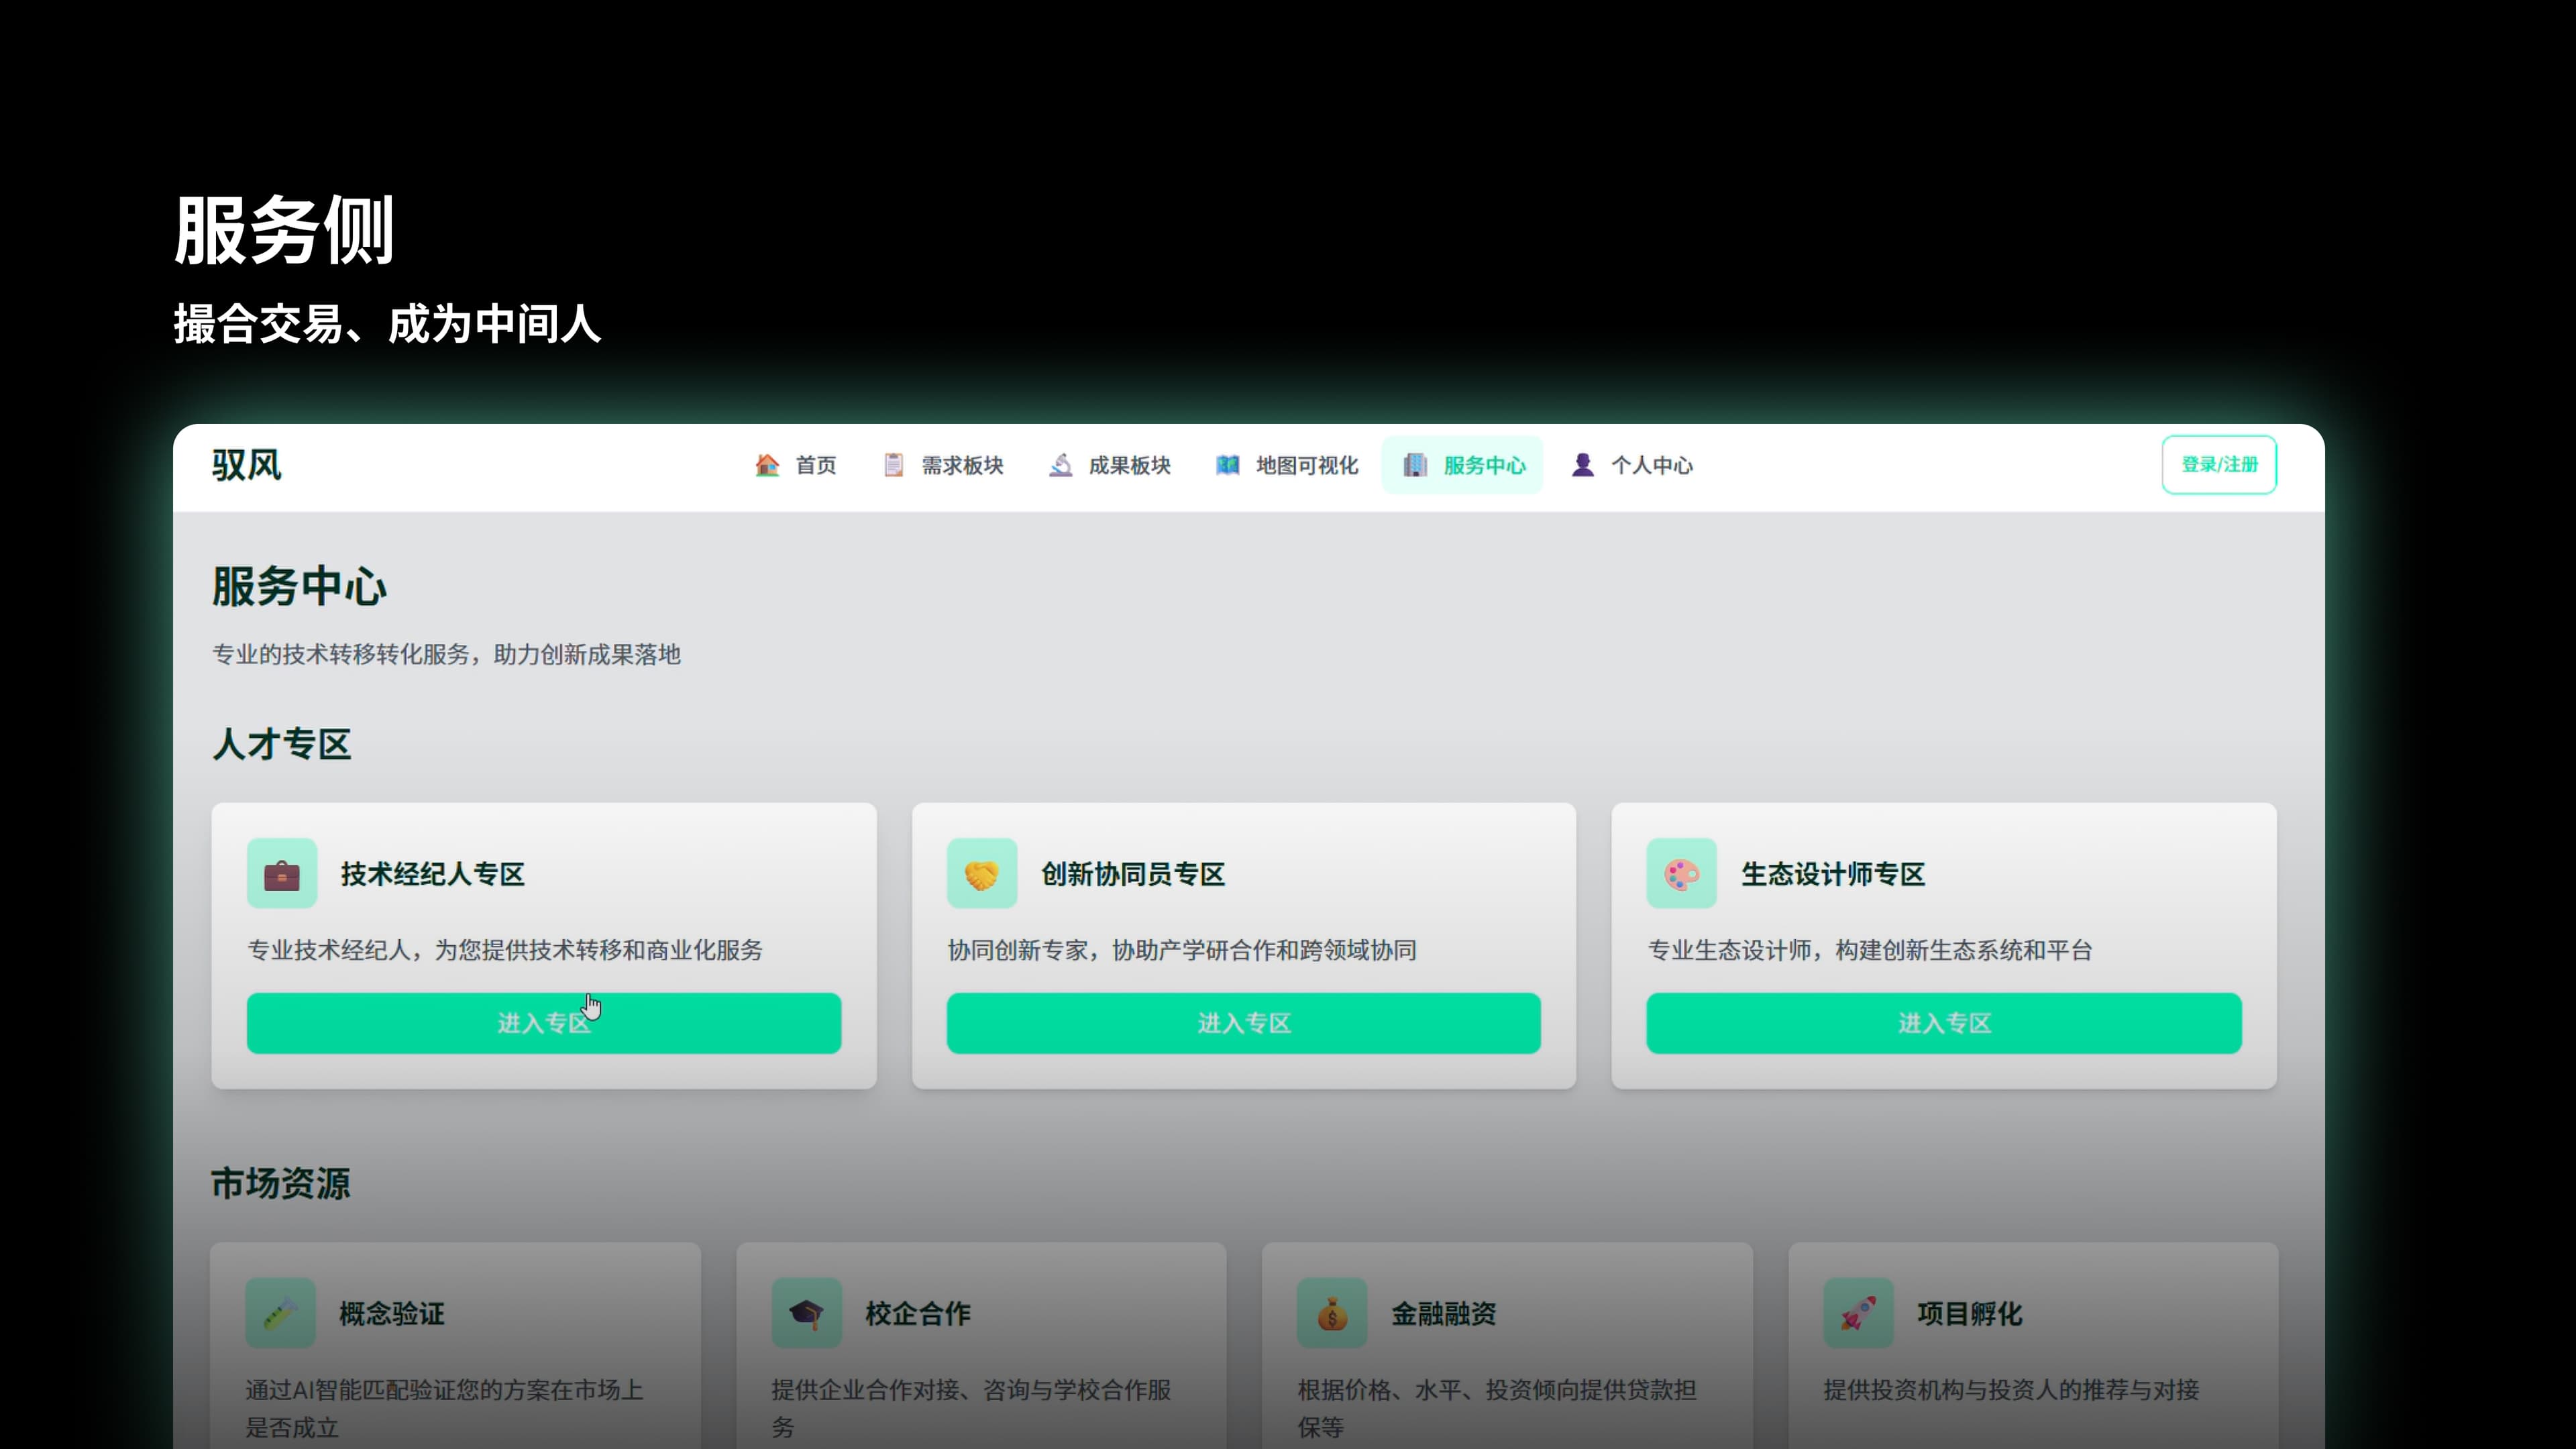Click the rocket icon on 项目孵化 card
This screenshot has width=2576, height=1449.
coord(1858,1313)
